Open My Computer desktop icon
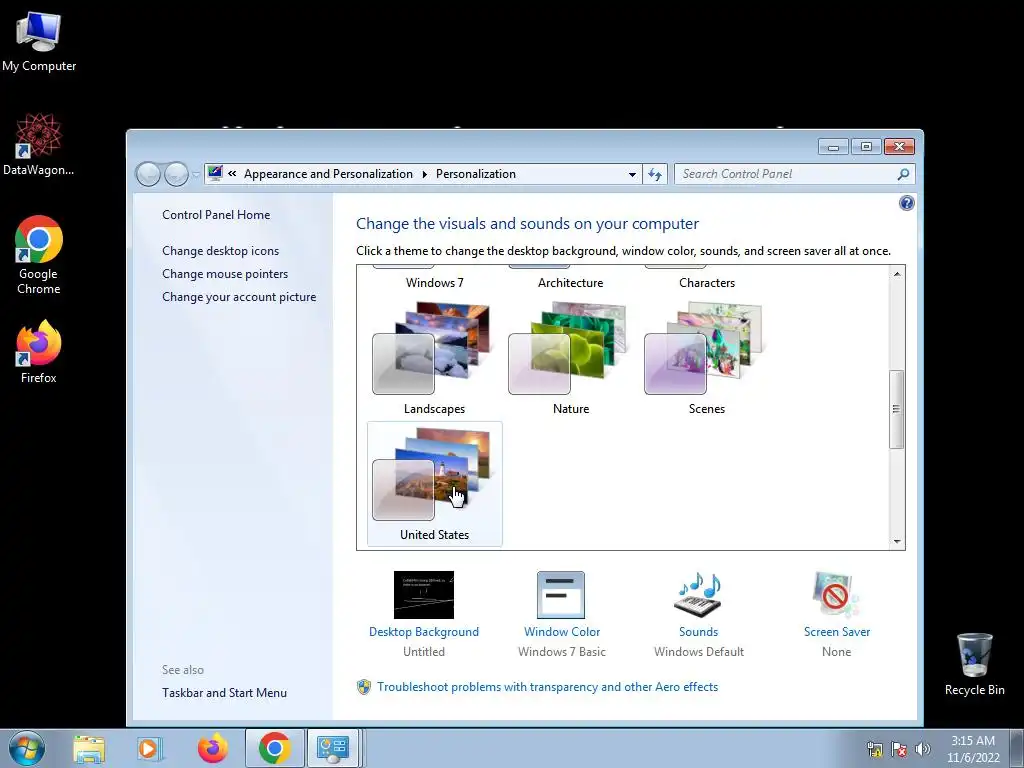This screenshot has height=768, width=1024. tap(39, 41)
